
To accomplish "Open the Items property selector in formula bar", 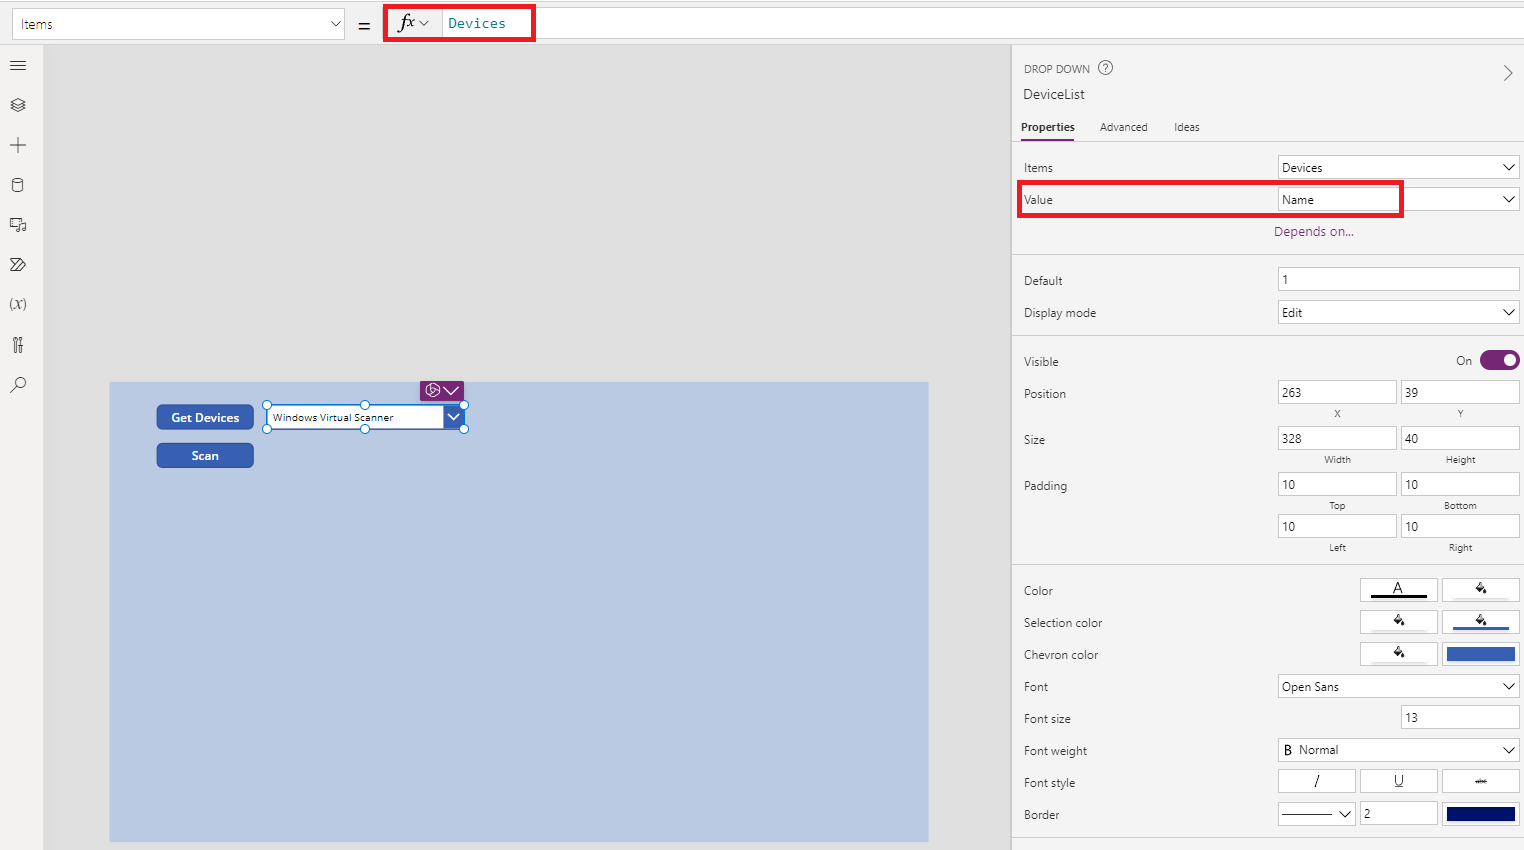I will tap(178, 24).
